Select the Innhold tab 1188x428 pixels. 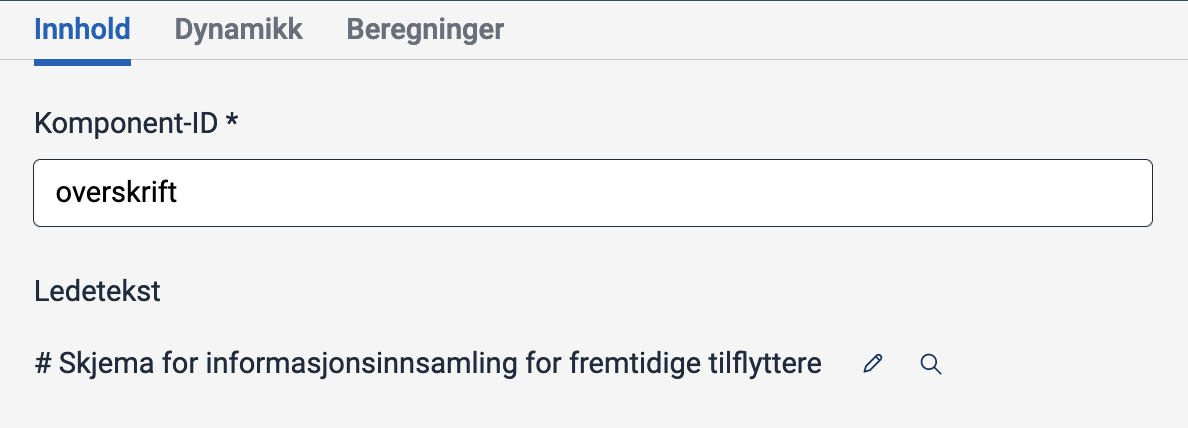point(82,29)
